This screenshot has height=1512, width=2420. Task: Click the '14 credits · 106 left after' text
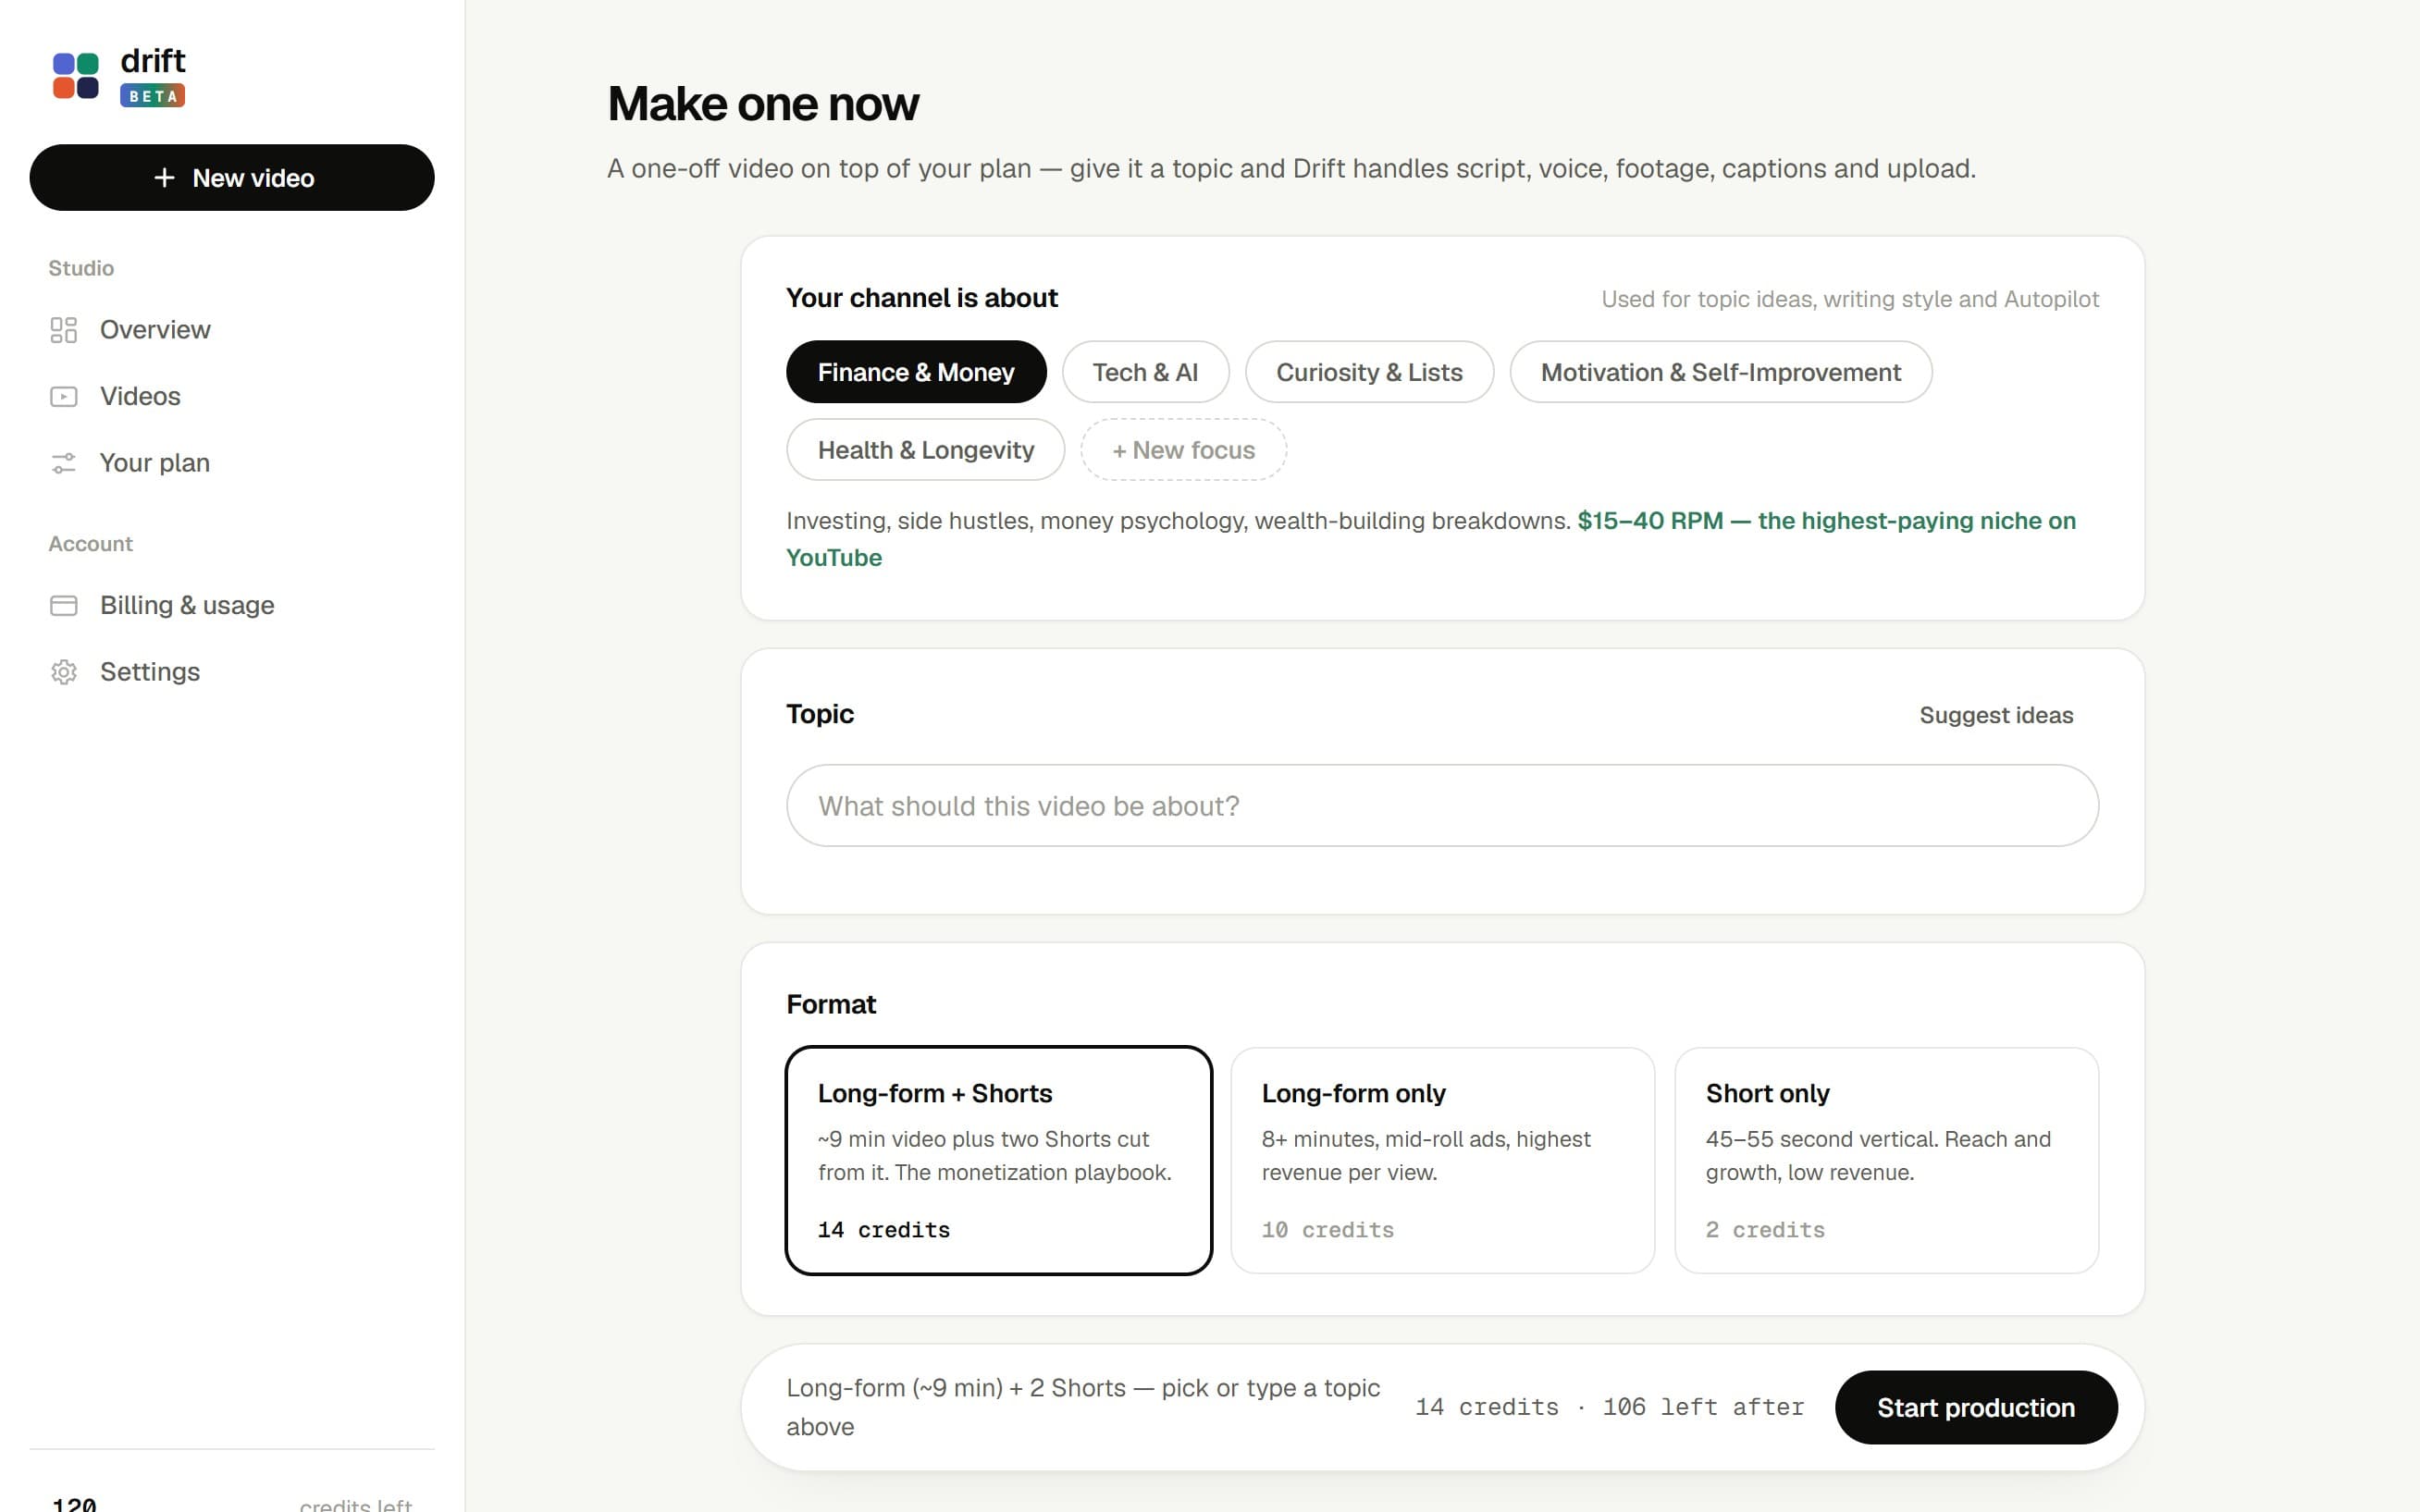click(1610, 1408)
